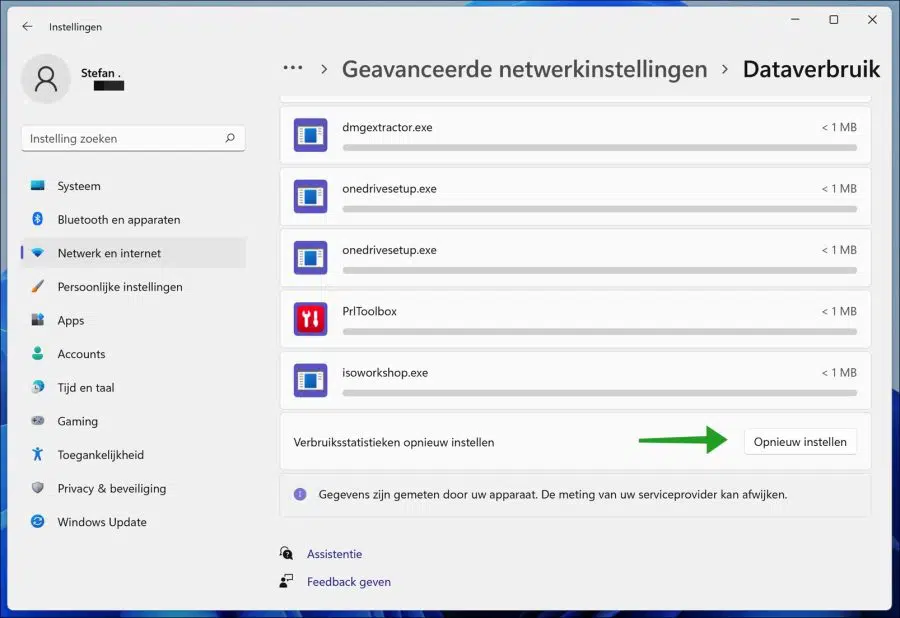Click the info icon beside Gegevens zijn gemeten

click(x=300, y=494)
